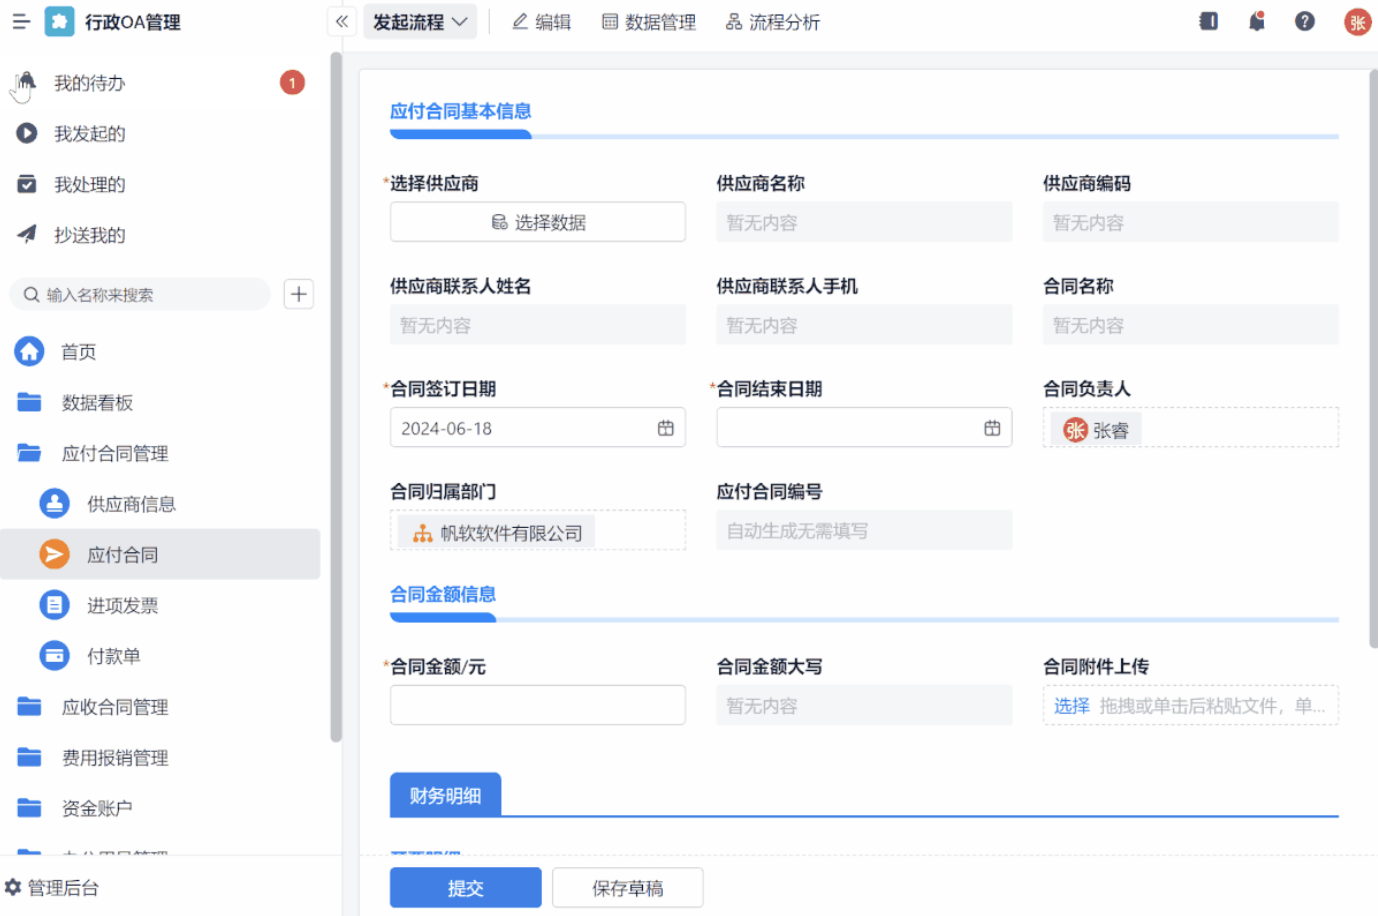This screenshot has width=1378, height=916.
Task: Click the 合同金额/元 input field
Action: coord(537,705)
